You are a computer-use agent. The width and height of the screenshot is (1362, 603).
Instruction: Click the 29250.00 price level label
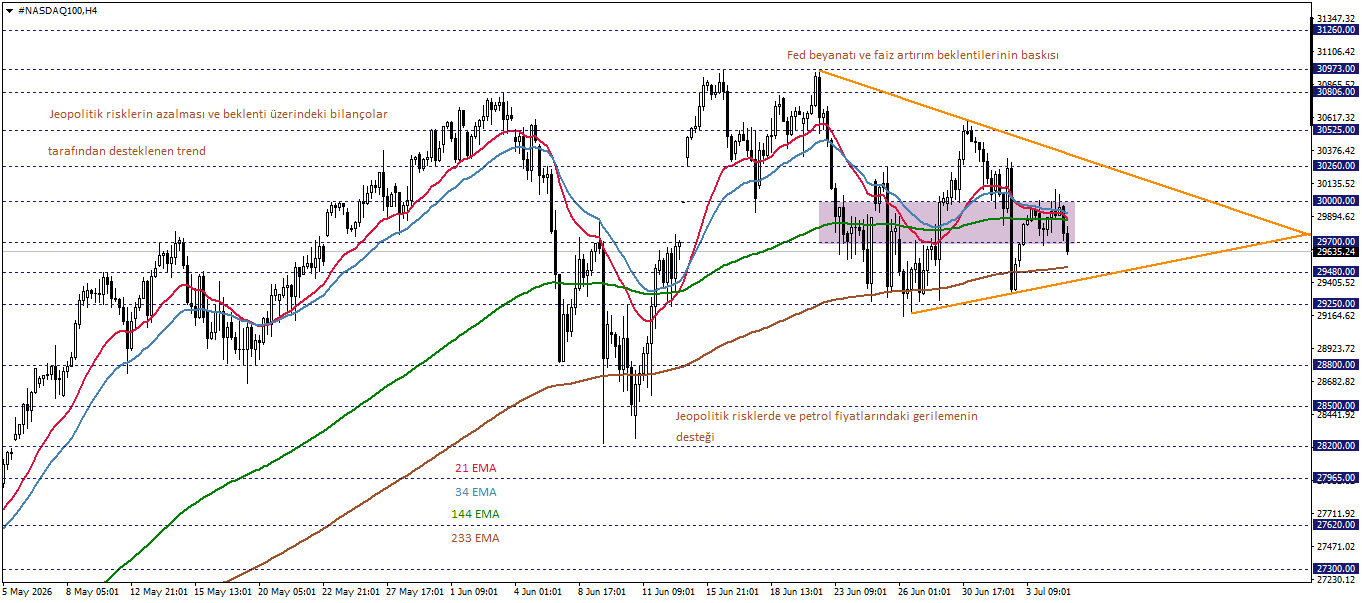[1337, 302]
